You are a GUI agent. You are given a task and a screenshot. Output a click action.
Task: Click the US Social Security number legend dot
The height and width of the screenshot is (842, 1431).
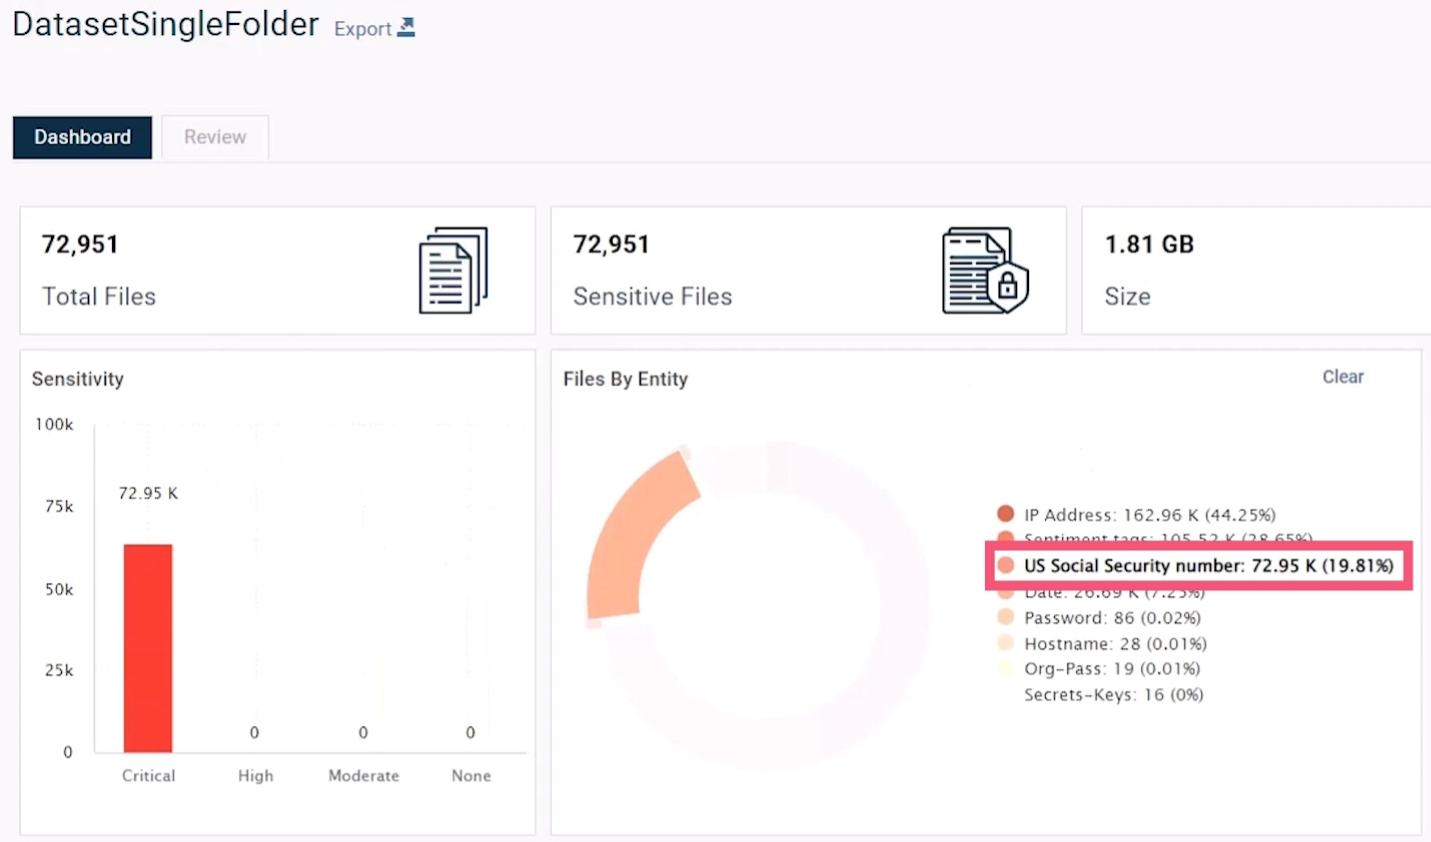[1006, 565]
